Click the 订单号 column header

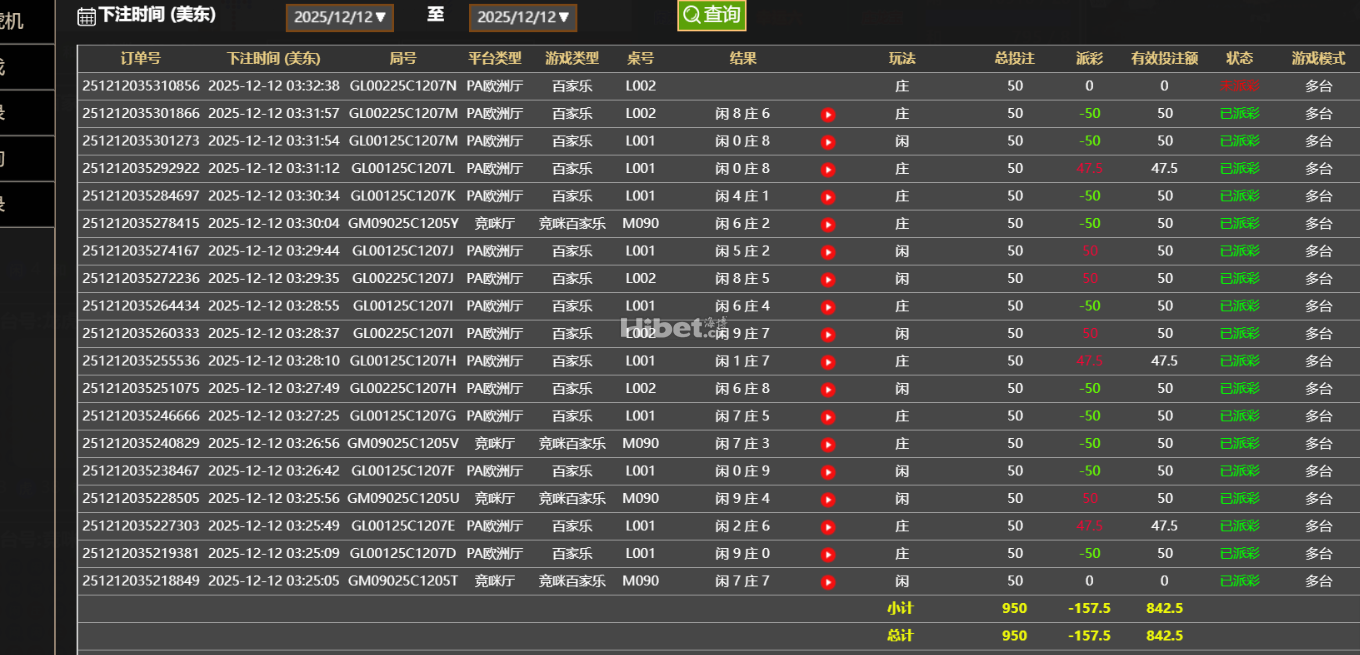click(x=140, y=59)
